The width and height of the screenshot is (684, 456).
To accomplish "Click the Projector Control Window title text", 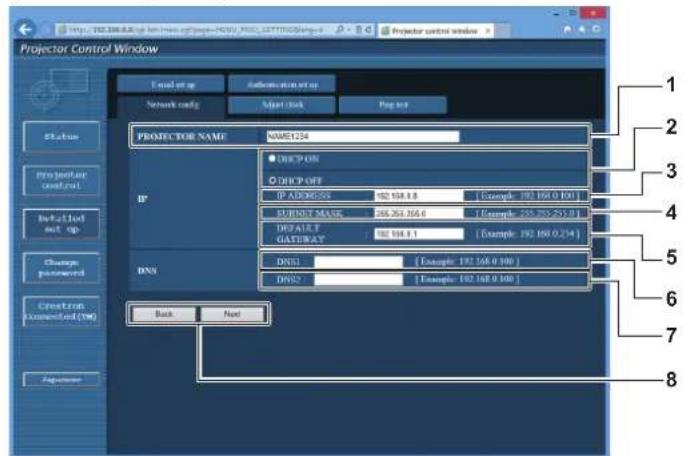I will (89, 49).
